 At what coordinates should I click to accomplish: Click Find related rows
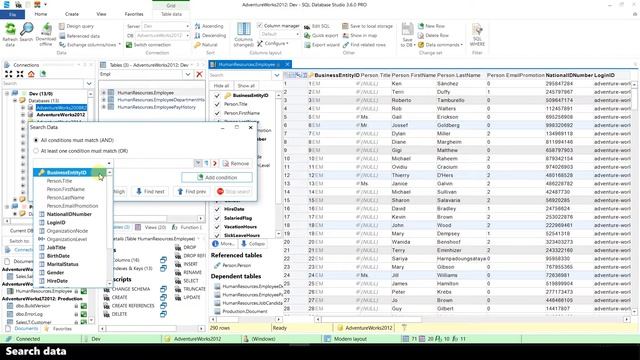tap(364, 45)
